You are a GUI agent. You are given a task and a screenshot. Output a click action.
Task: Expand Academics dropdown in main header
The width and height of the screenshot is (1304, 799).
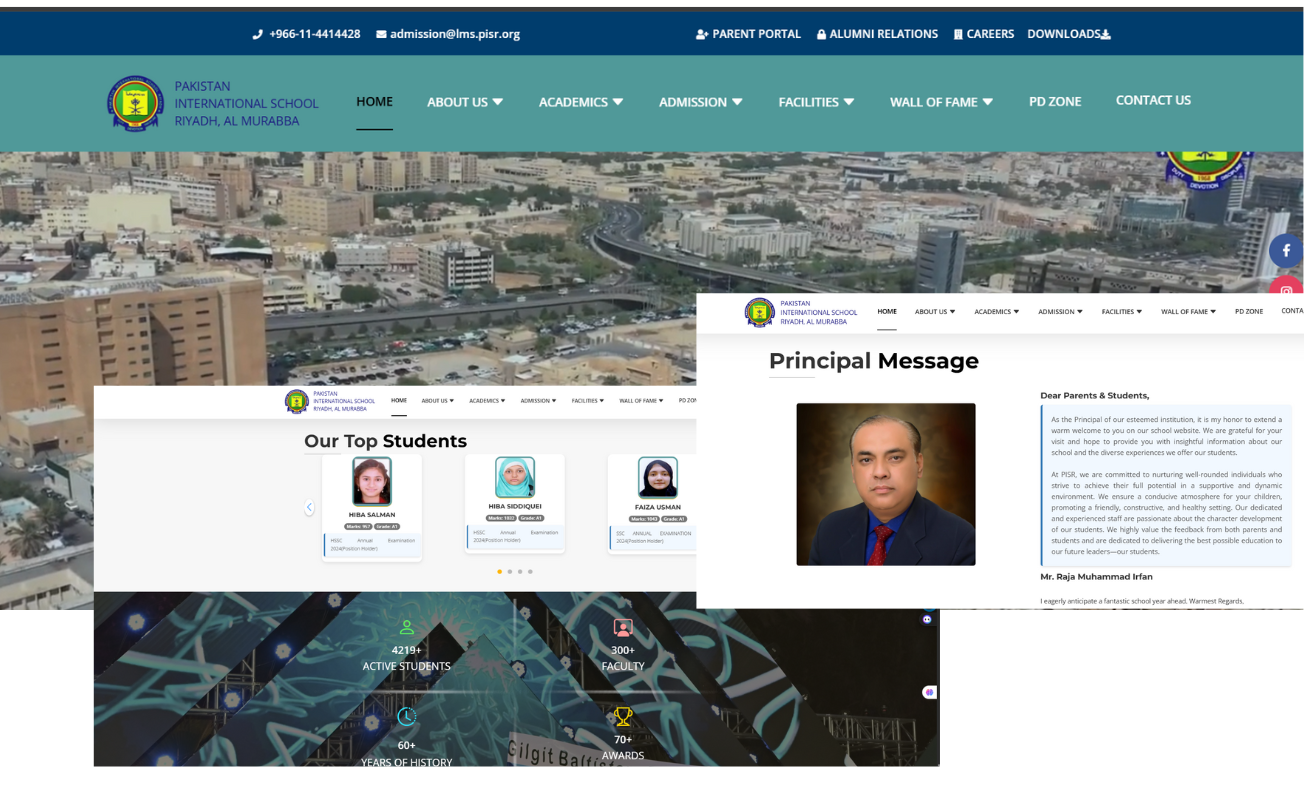581,102
